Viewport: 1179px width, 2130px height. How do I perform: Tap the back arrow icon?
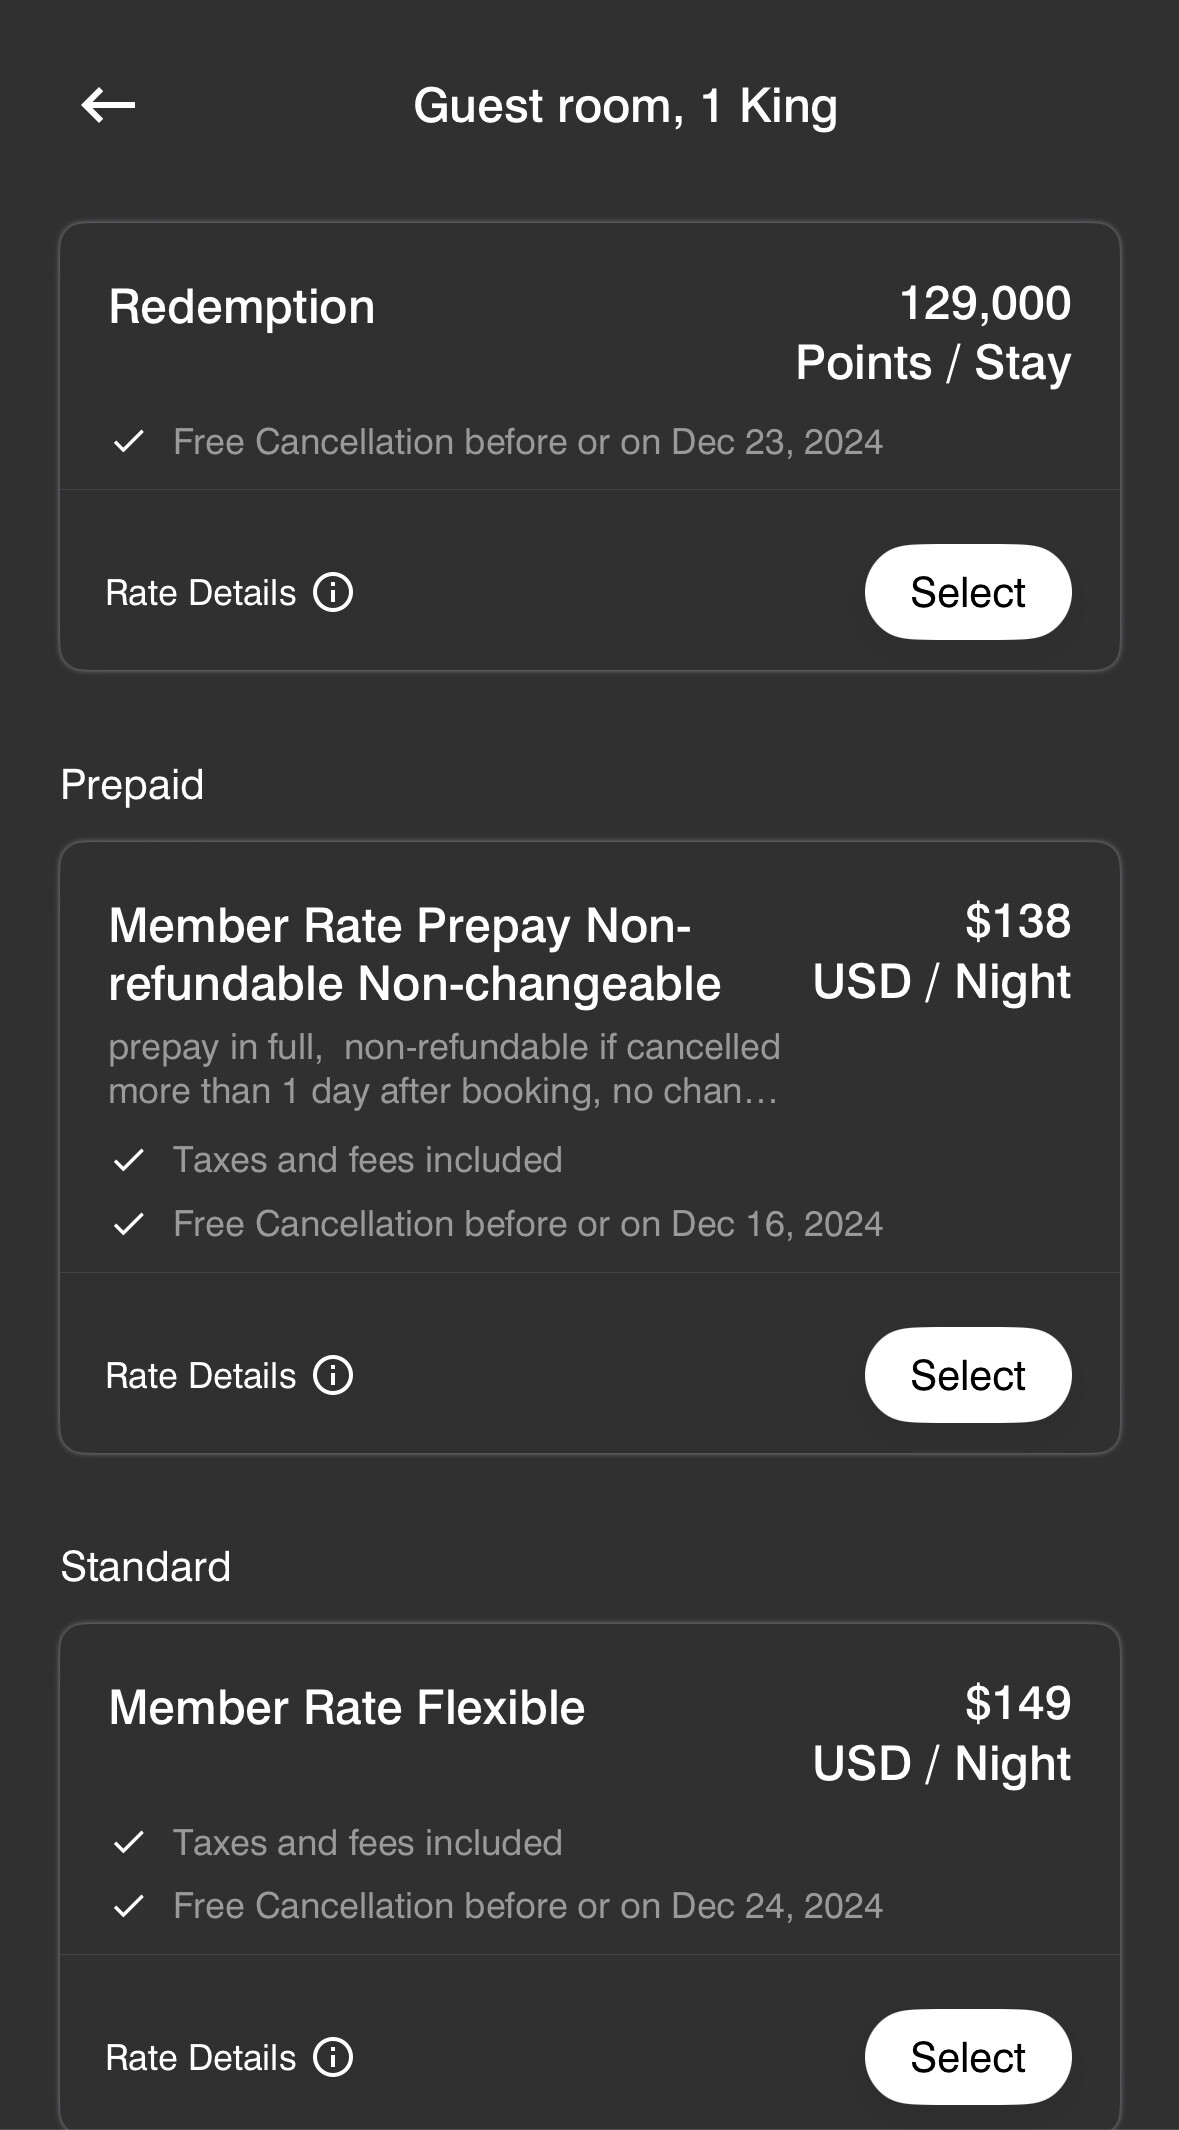(x=108, y=105)
